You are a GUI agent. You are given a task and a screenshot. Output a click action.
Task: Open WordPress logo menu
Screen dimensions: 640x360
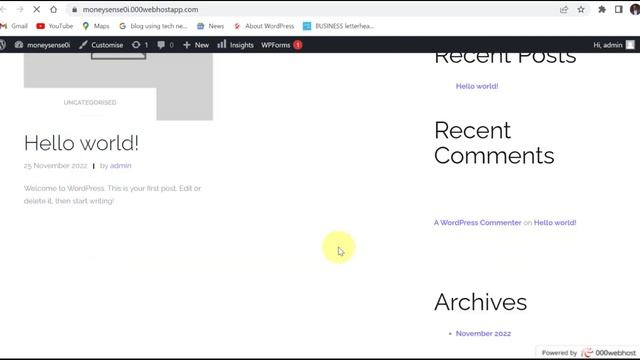[x=3, y=45]
